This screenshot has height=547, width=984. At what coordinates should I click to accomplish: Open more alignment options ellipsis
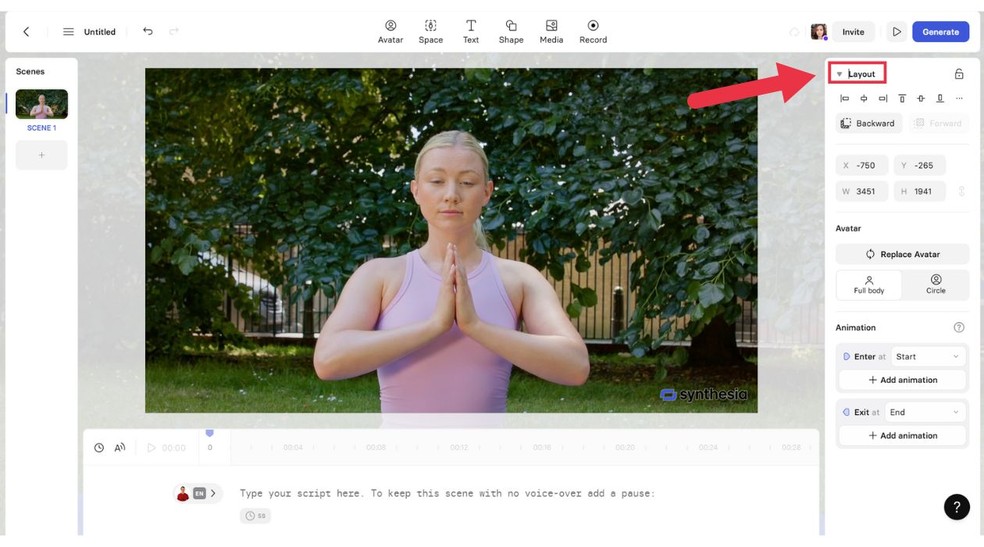959,98
